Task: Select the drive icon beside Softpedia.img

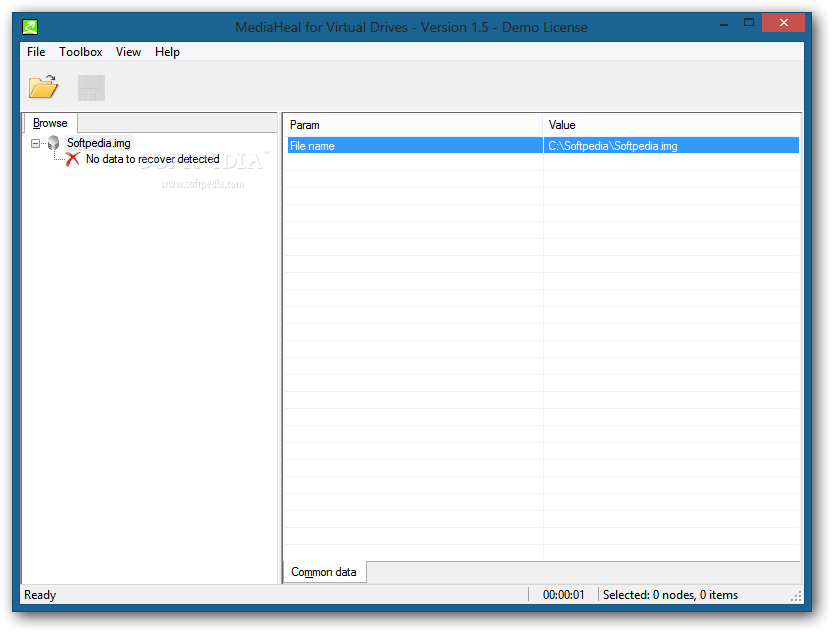Action: click(53, 143)
